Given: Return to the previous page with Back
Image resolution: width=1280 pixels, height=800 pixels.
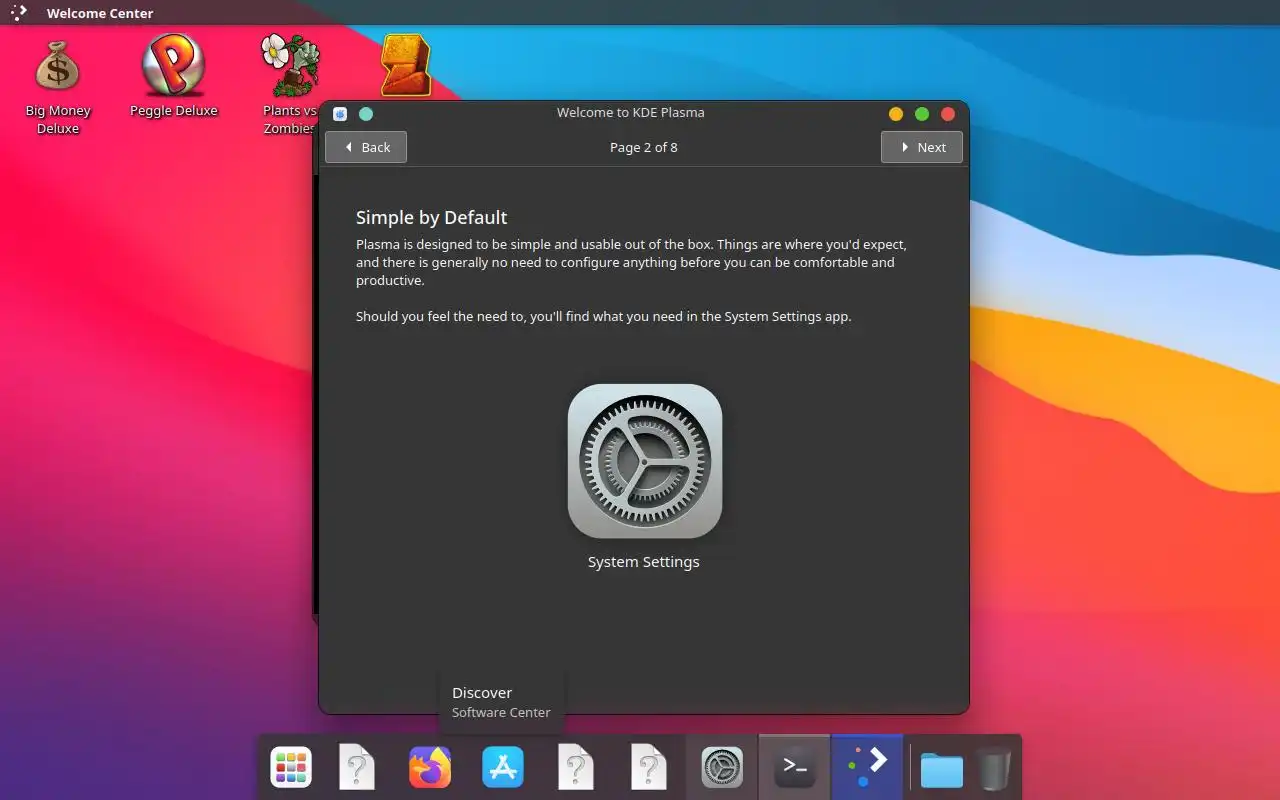Looking at the screenshot, I should point(366,147).
